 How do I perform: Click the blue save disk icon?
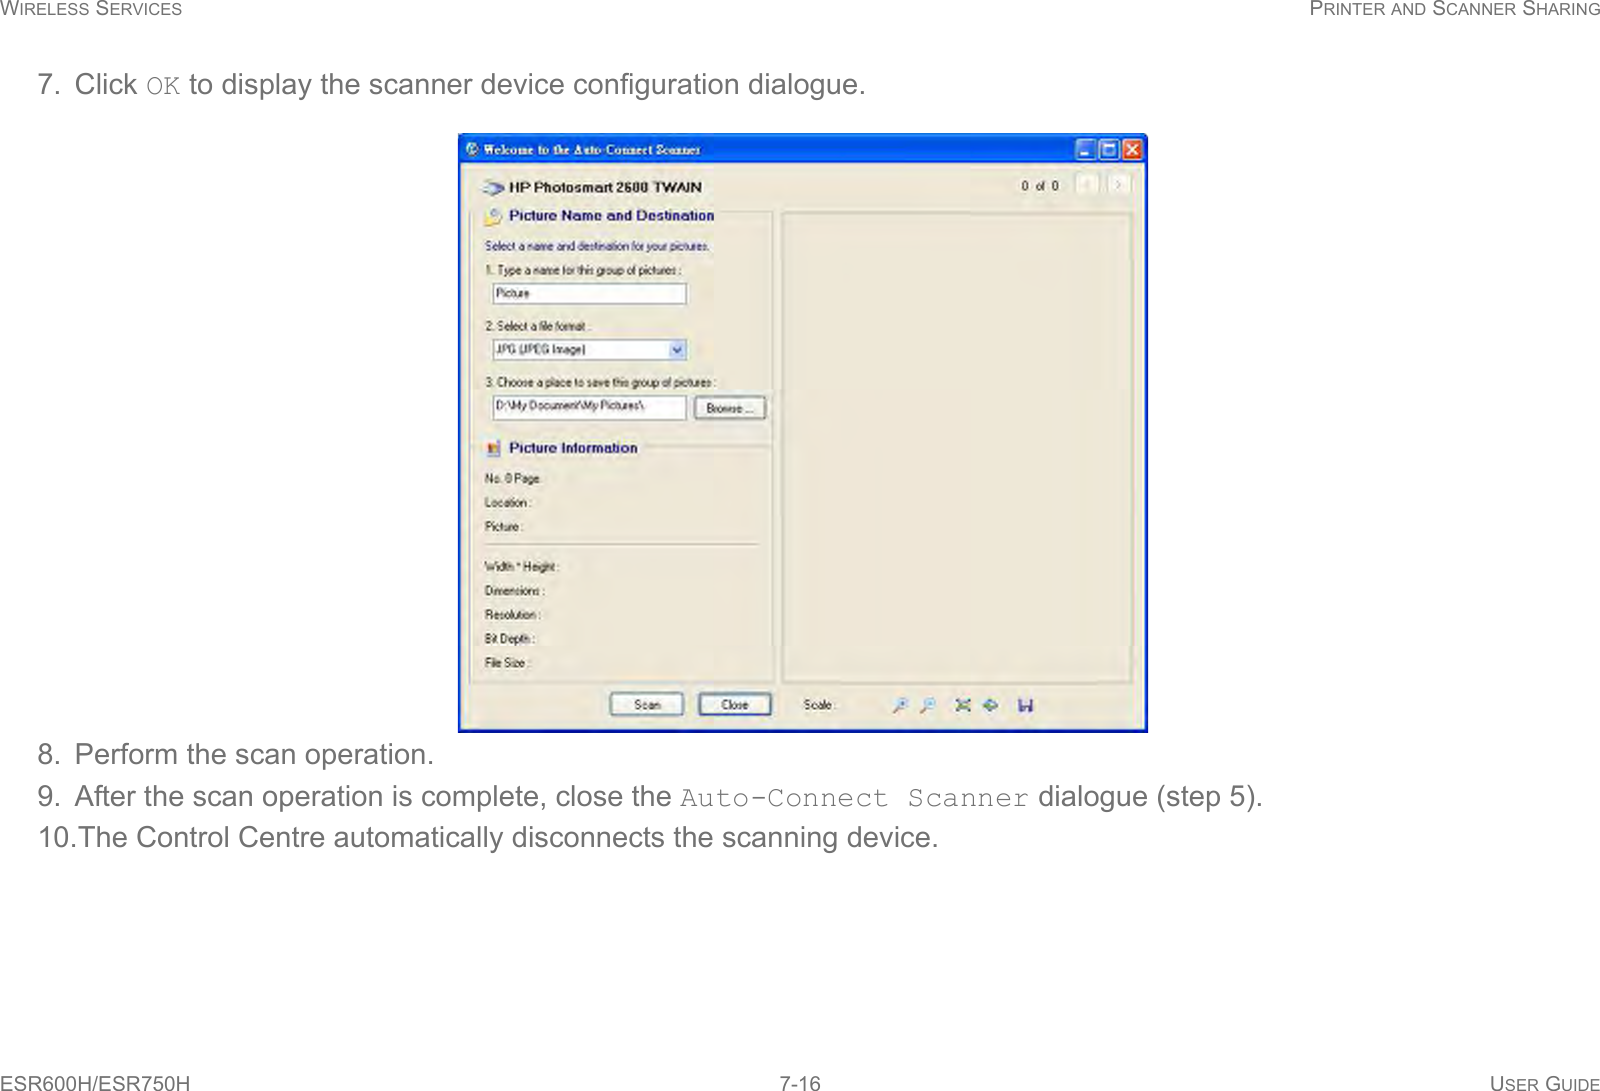pyautogui.click(x=1025, y=705)
